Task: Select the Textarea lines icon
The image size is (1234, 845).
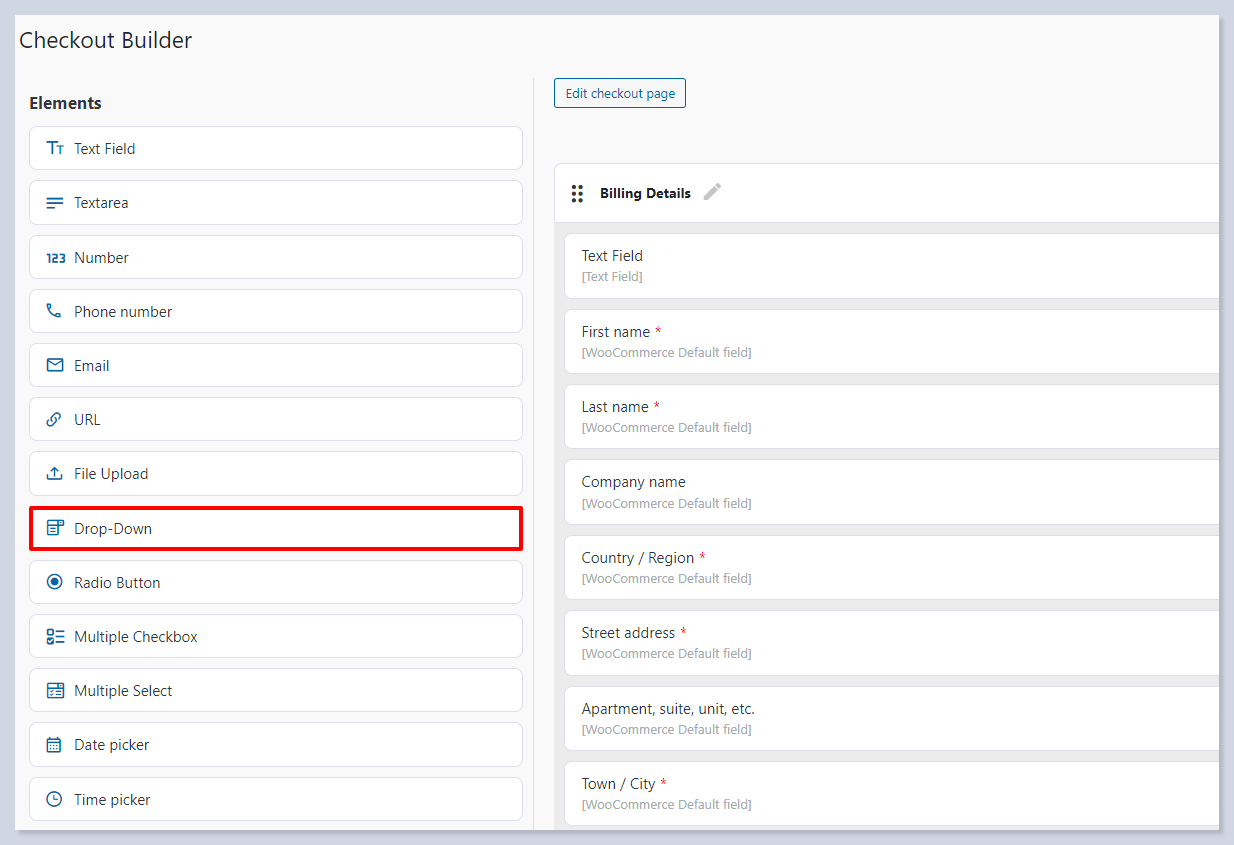Action: (55, 203)
